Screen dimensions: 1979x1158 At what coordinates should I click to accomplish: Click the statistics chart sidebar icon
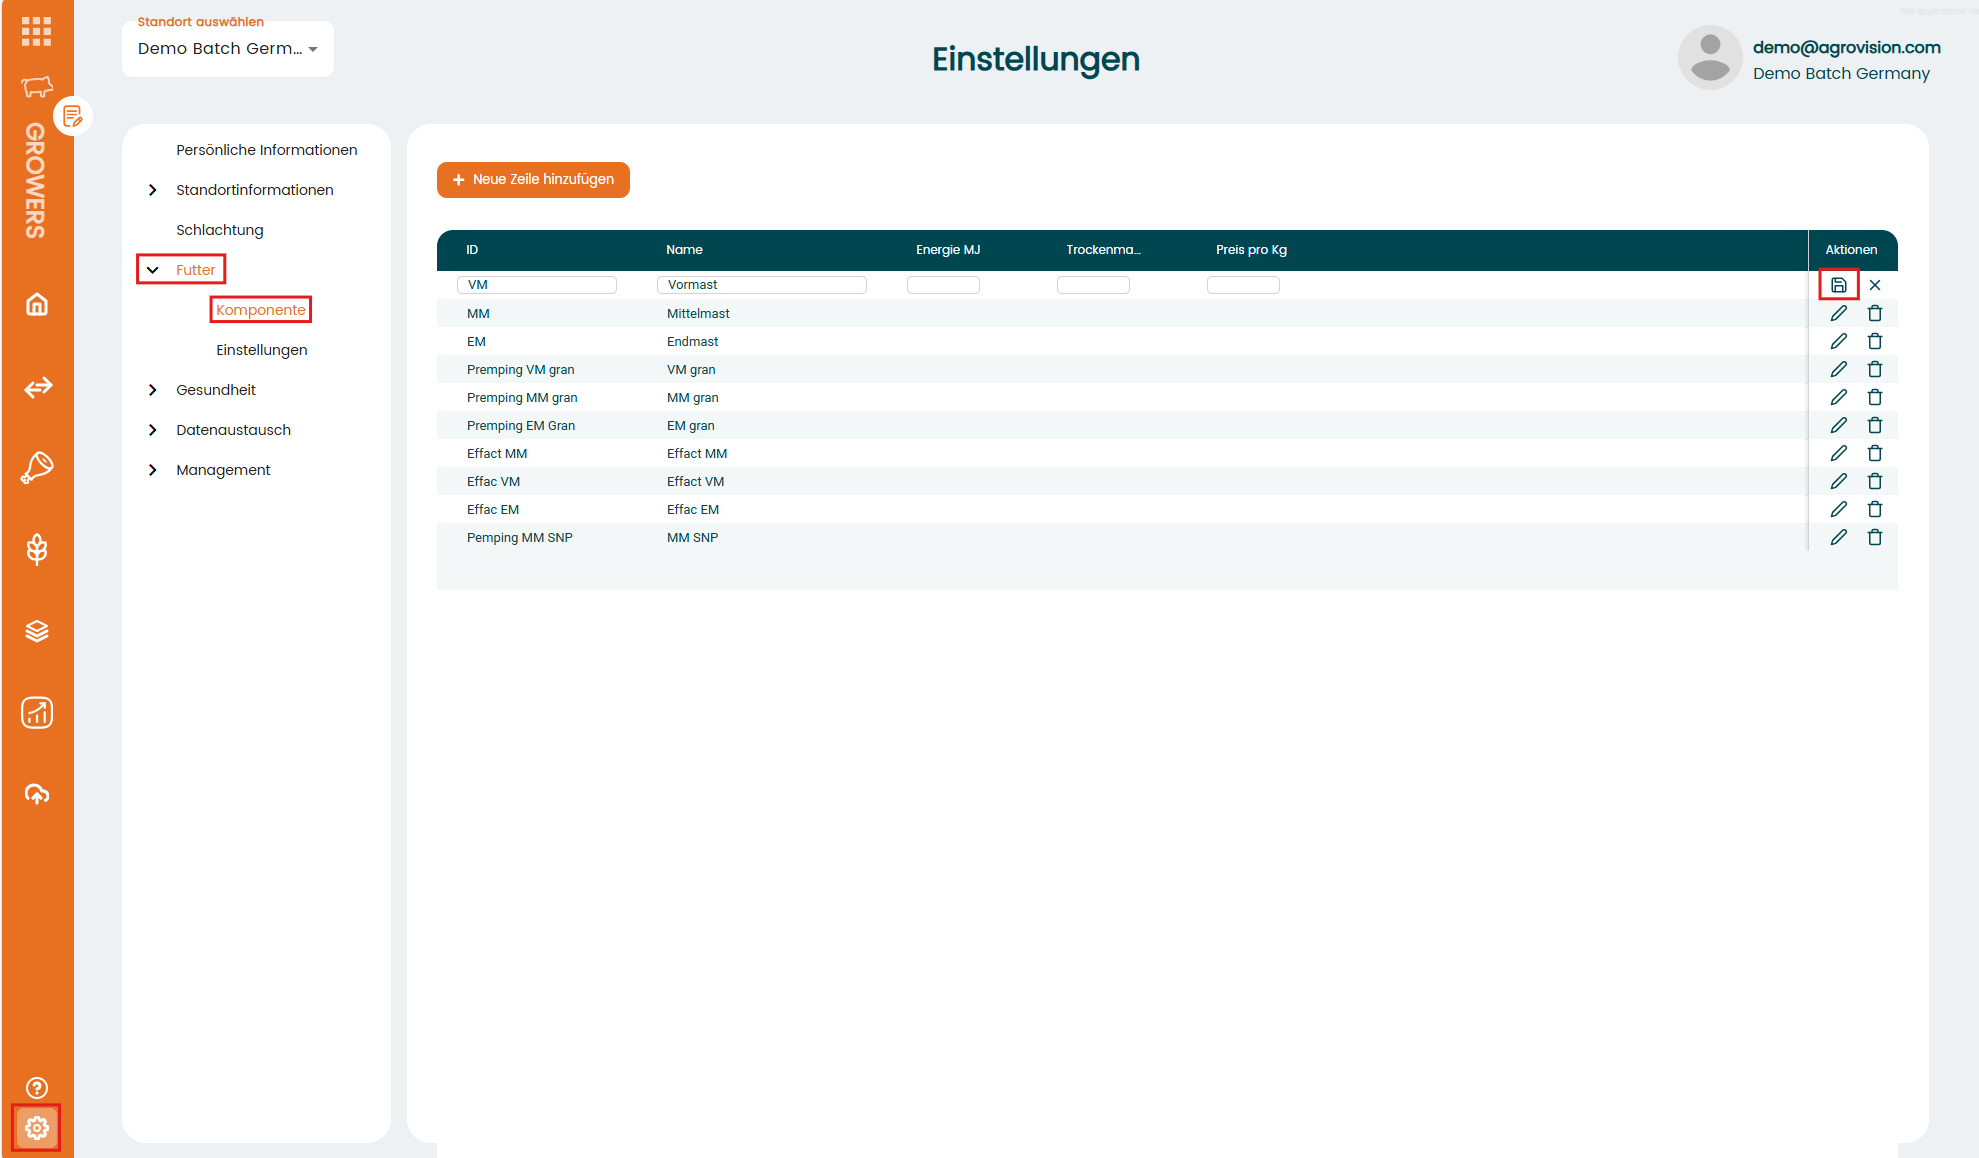(37, 713)
